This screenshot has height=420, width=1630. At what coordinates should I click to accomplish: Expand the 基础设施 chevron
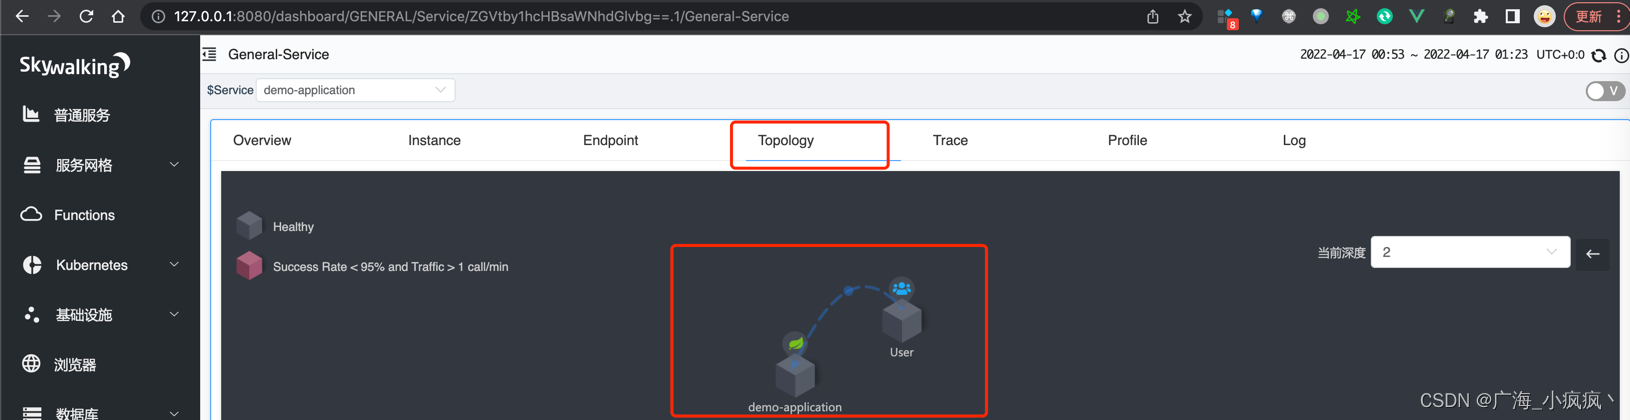coord(174,315)
